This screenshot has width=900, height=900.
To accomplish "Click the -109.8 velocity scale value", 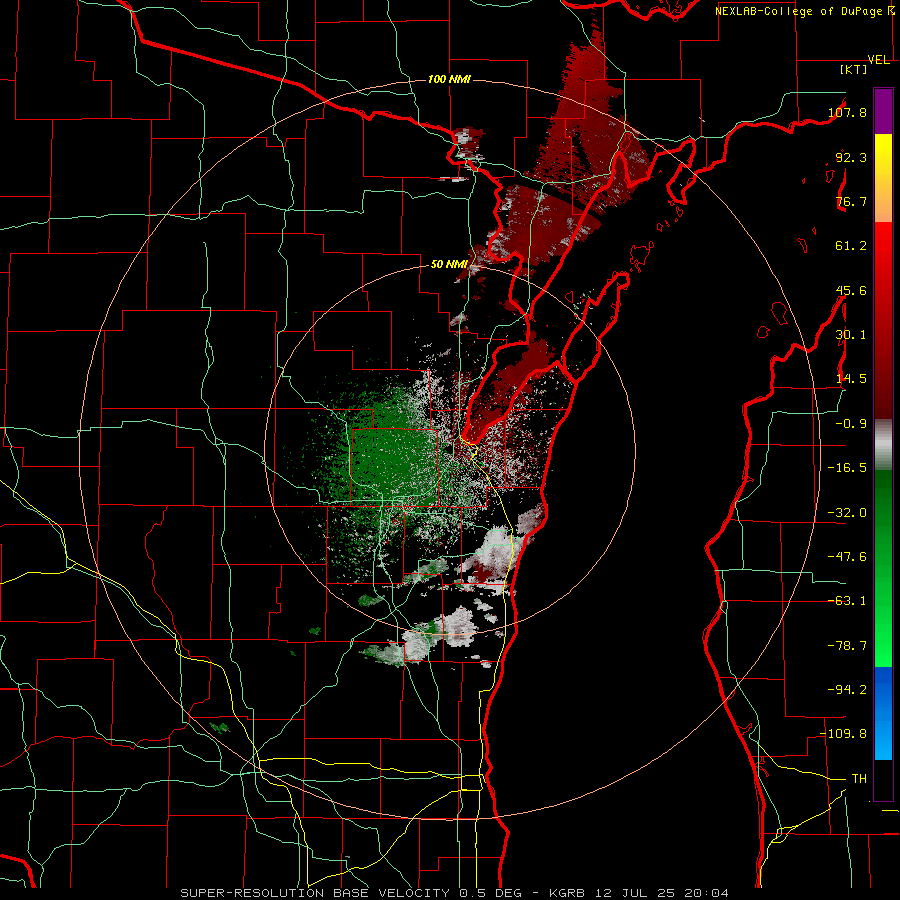I will [844, 734].
